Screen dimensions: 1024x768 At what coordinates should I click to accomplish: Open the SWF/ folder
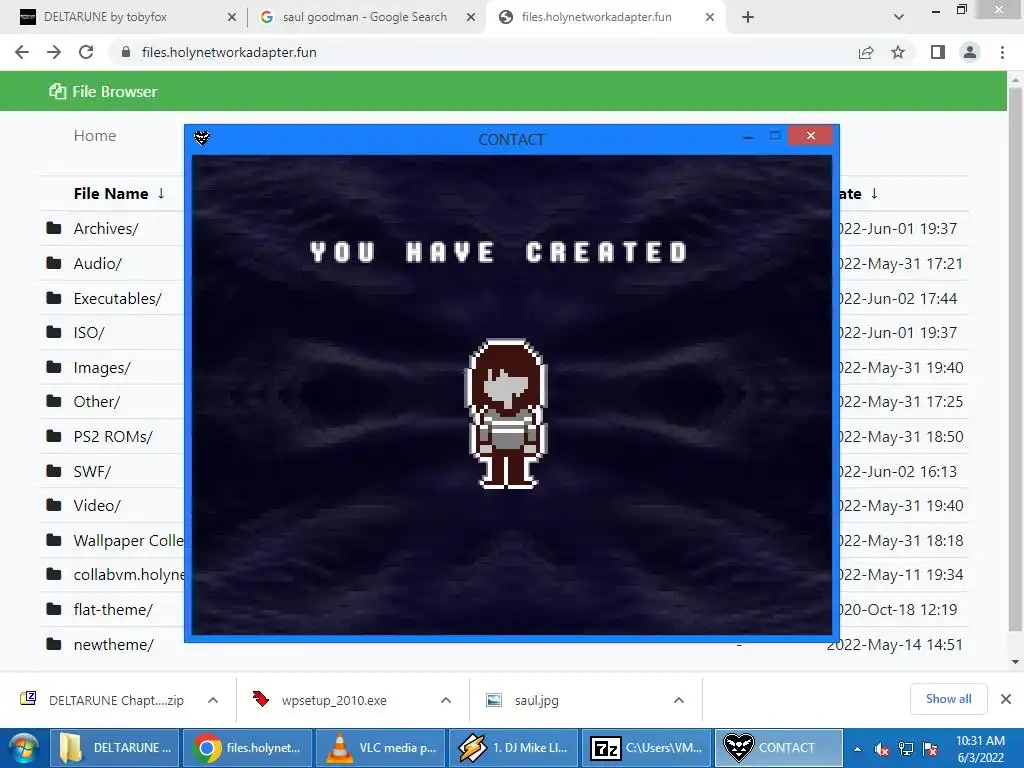click(92, 472)
